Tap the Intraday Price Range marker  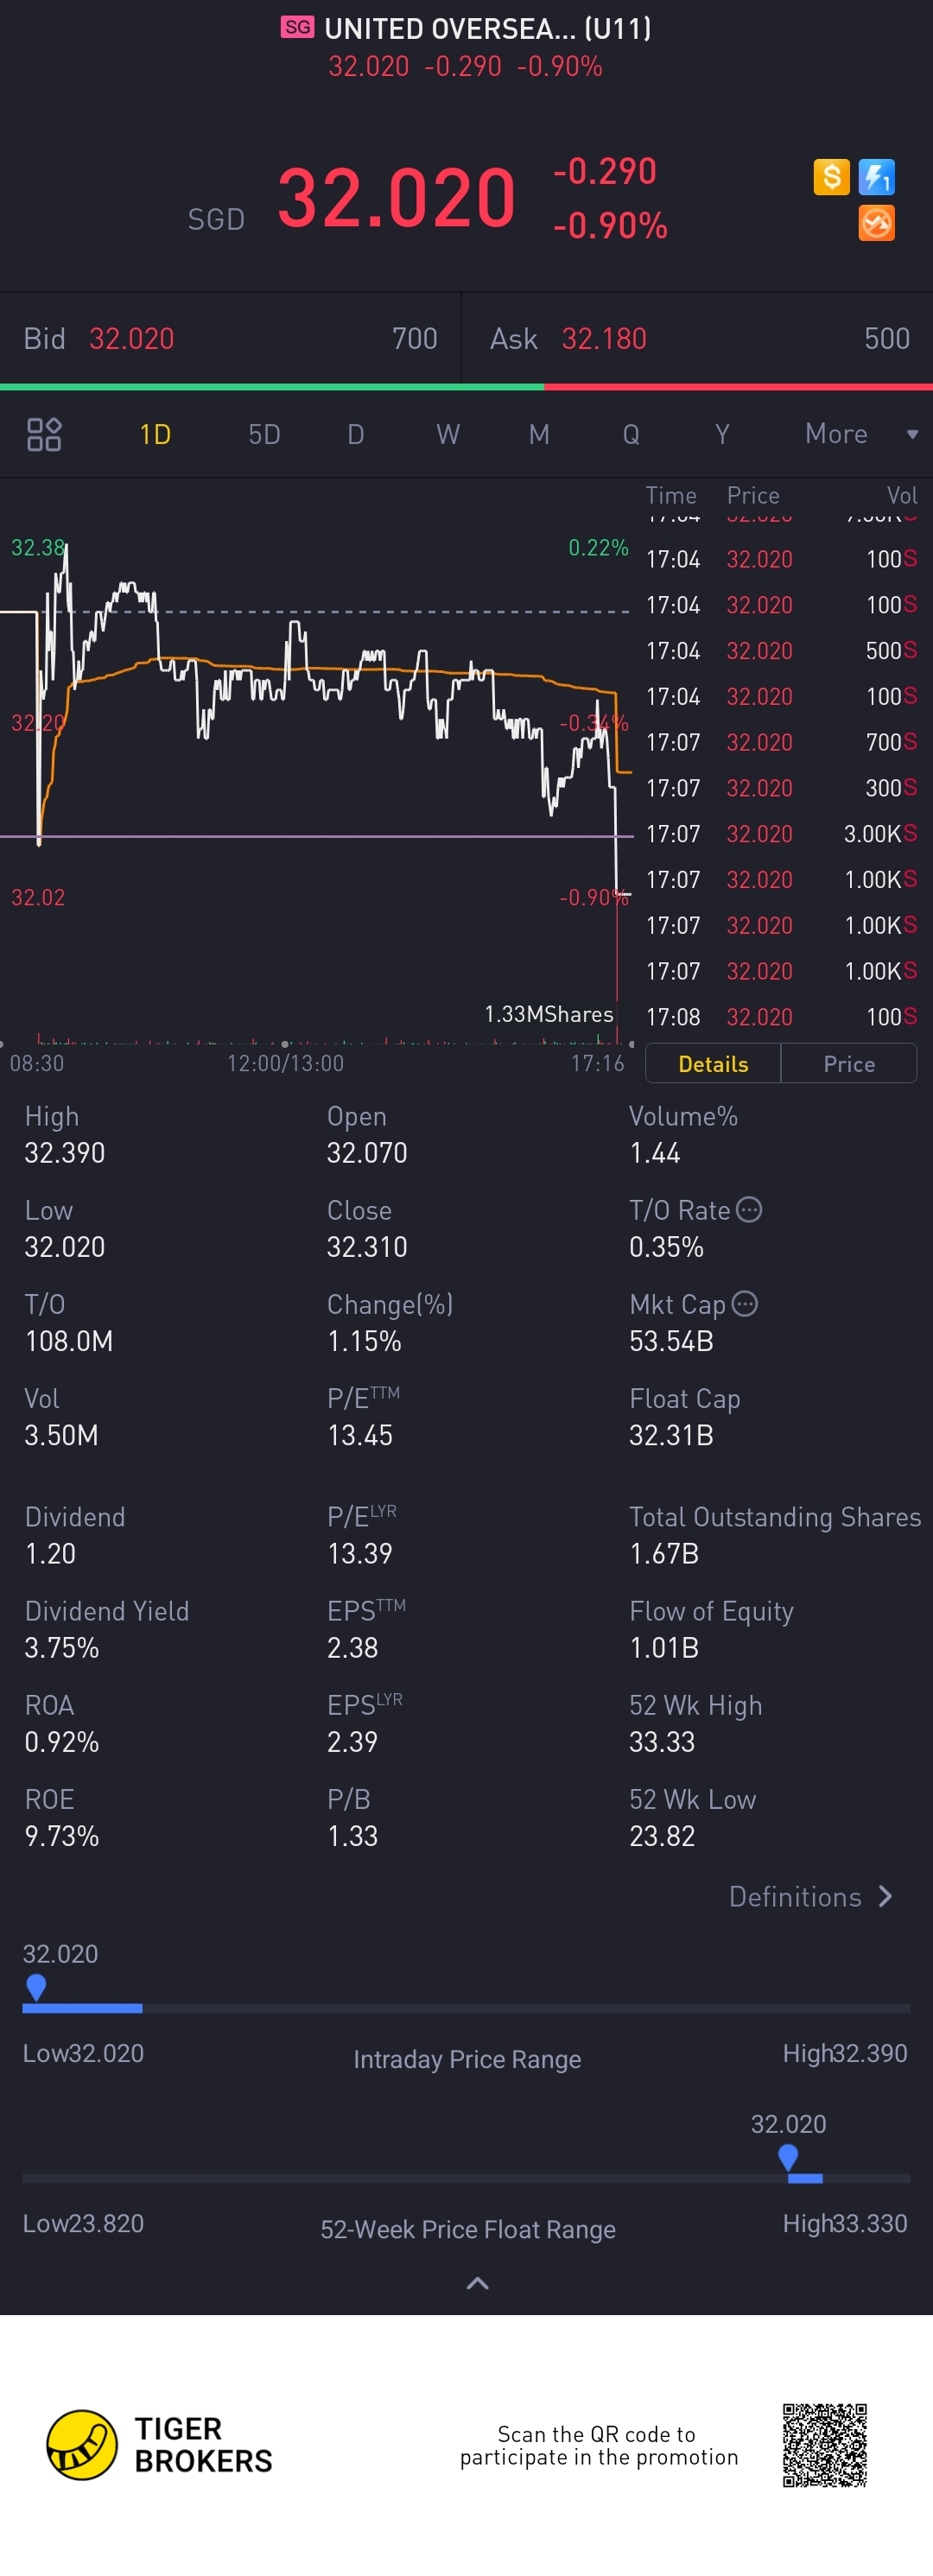[x=36, y=1985]
